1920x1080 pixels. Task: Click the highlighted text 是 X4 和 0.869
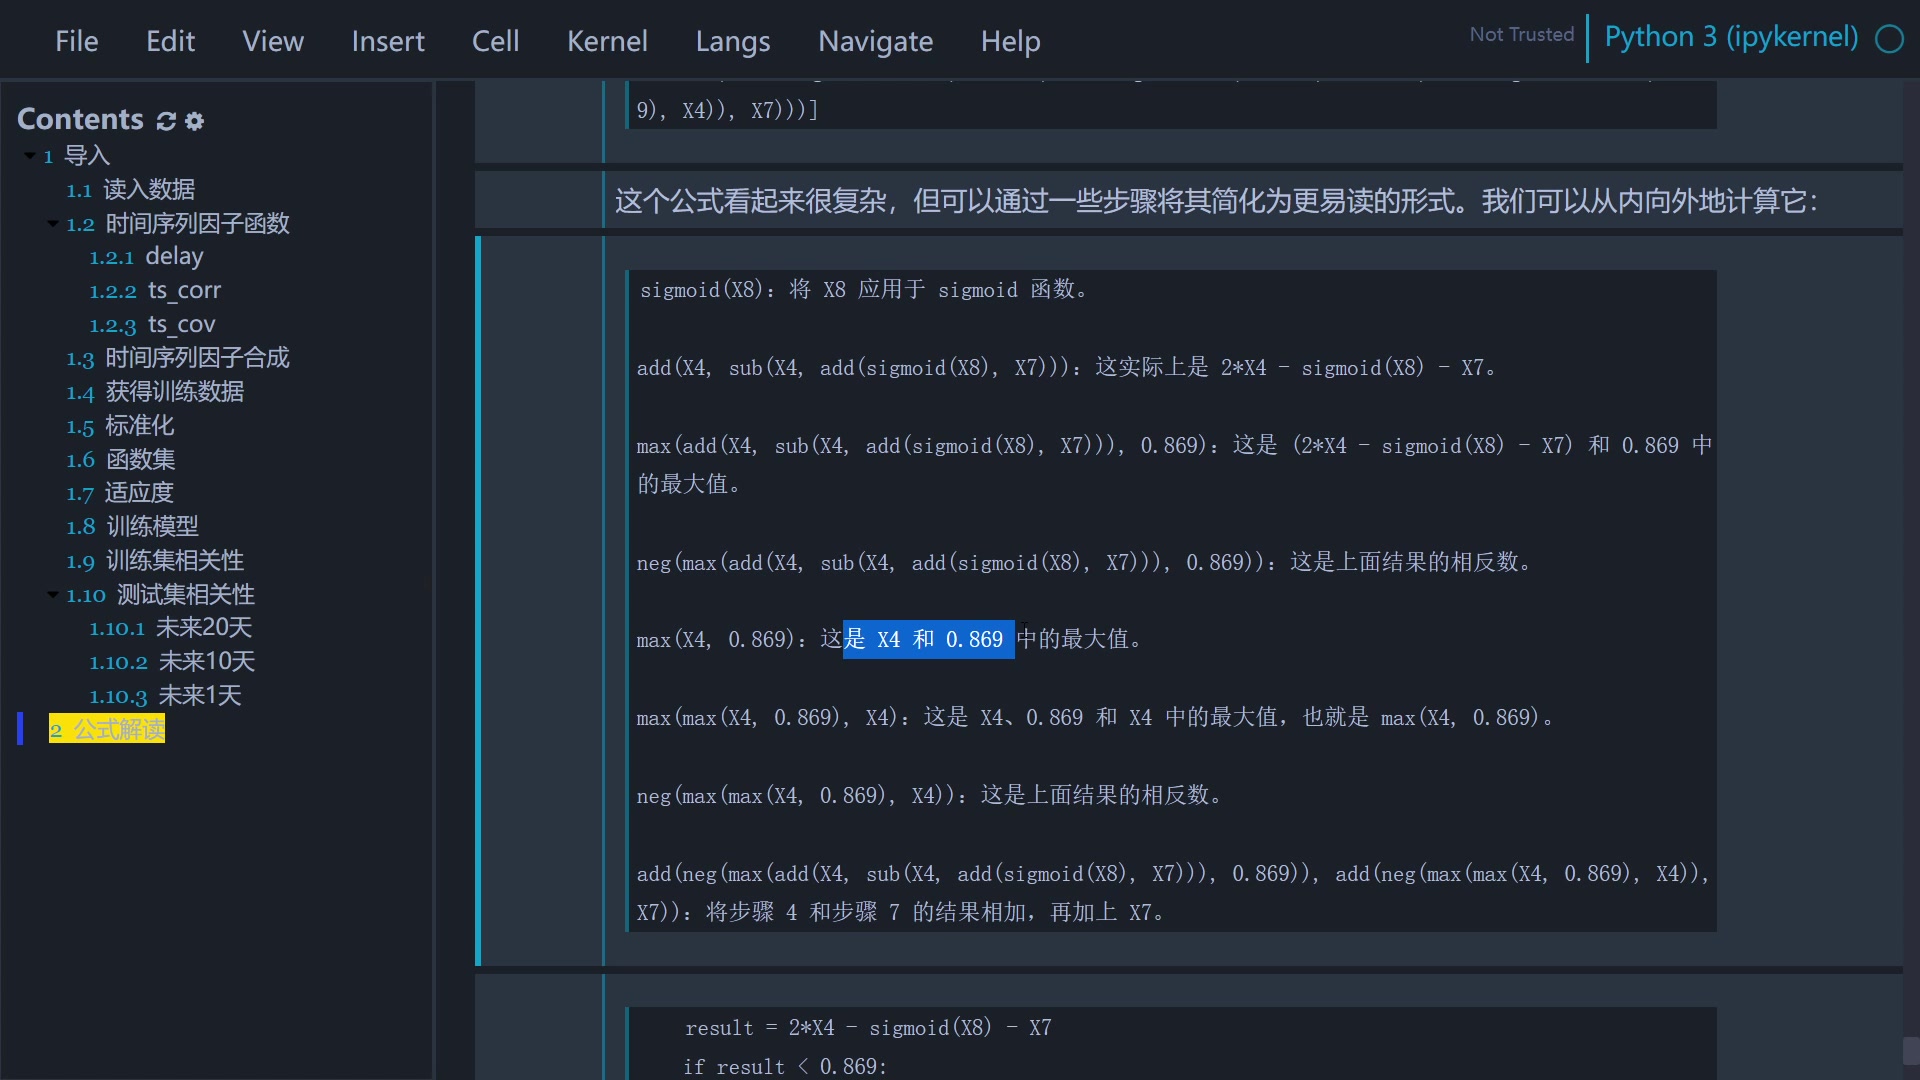point(928,640)
